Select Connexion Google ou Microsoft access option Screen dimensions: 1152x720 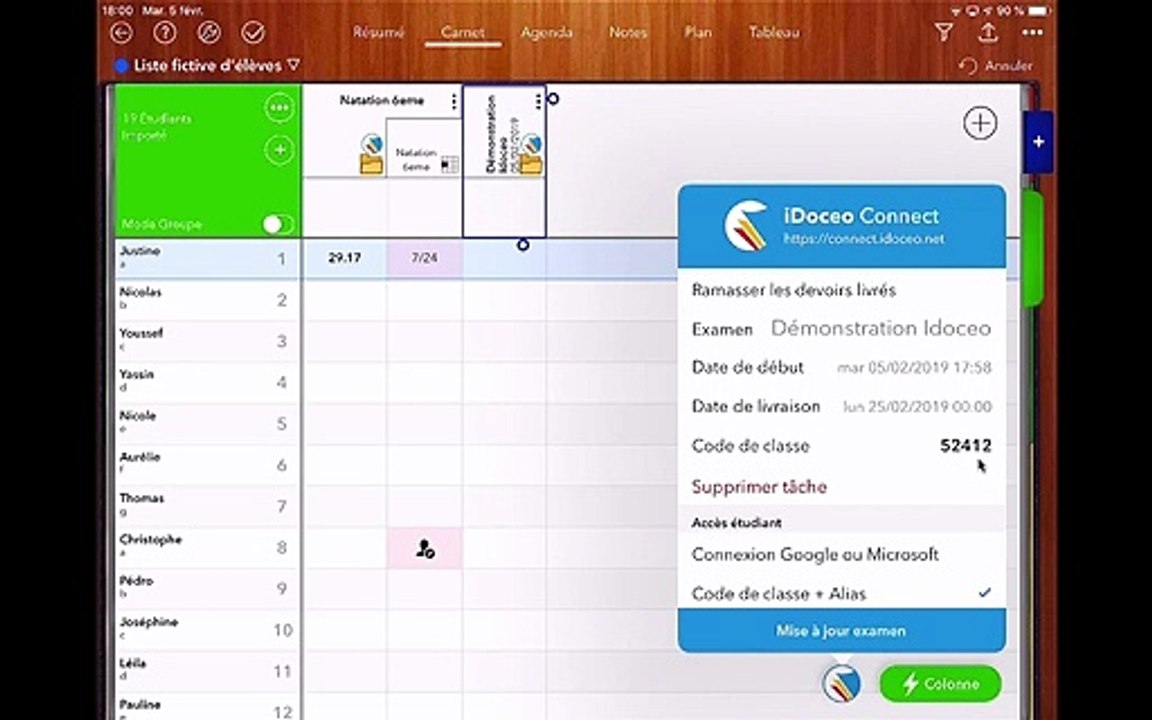pos(841,554)
